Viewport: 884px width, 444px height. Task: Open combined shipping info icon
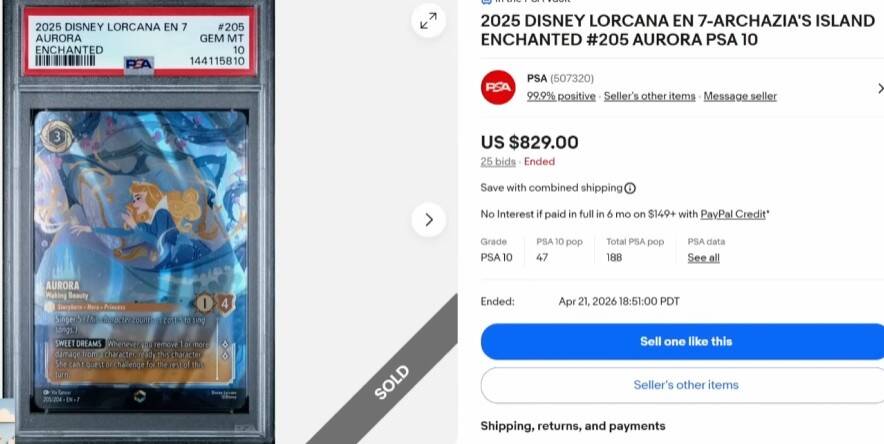(x=630, y=188)
